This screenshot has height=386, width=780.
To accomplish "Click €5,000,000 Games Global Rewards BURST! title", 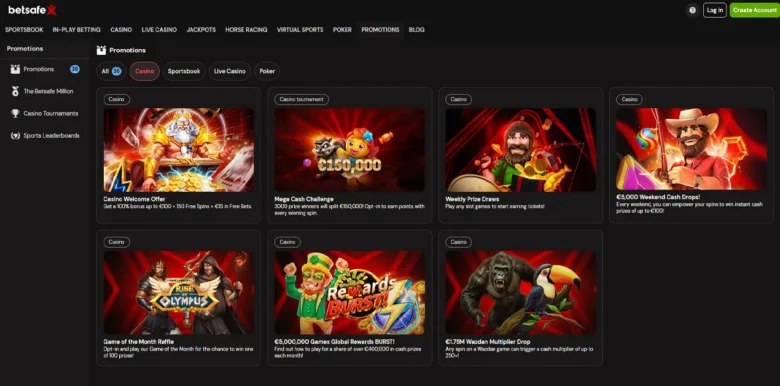I will (334, 342).
